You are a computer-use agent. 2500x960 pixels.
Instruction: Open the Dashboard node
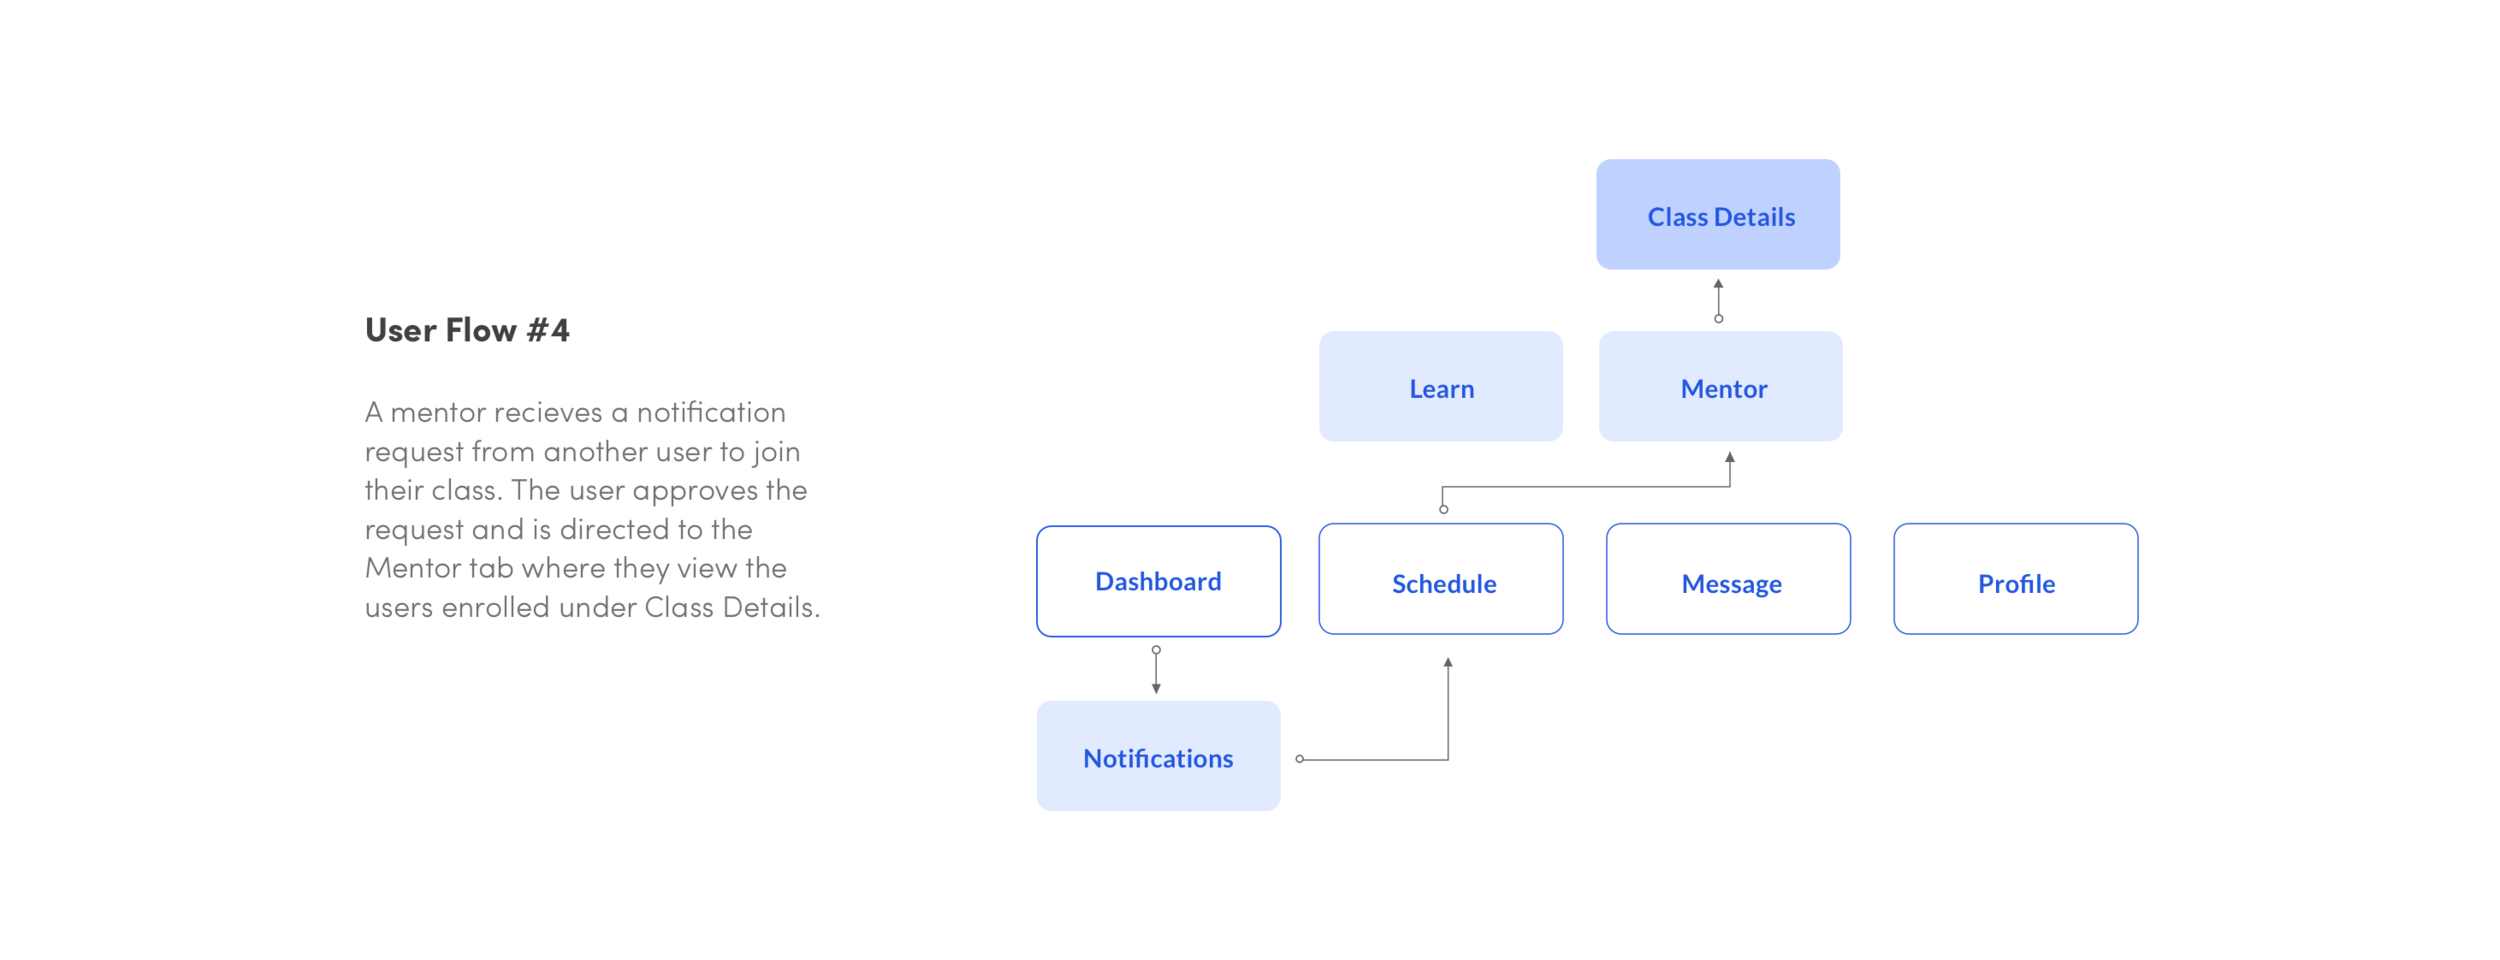[1158, 580]
